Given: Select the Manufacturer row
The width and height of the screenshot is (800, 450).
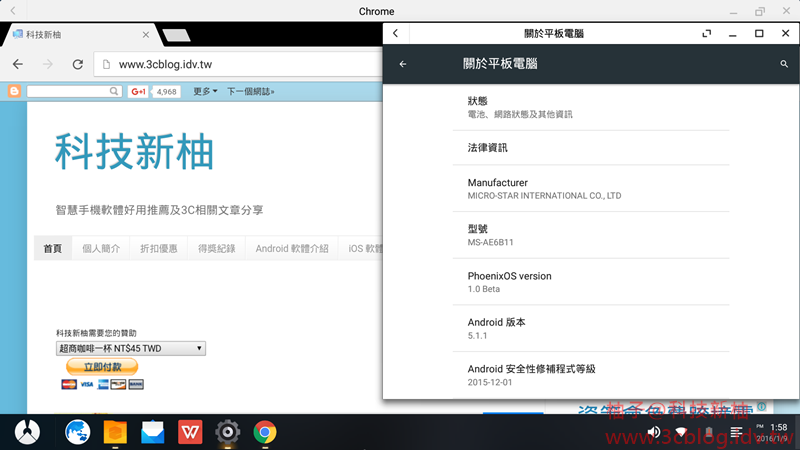Looking at the screenshot, I should point(591,188).
